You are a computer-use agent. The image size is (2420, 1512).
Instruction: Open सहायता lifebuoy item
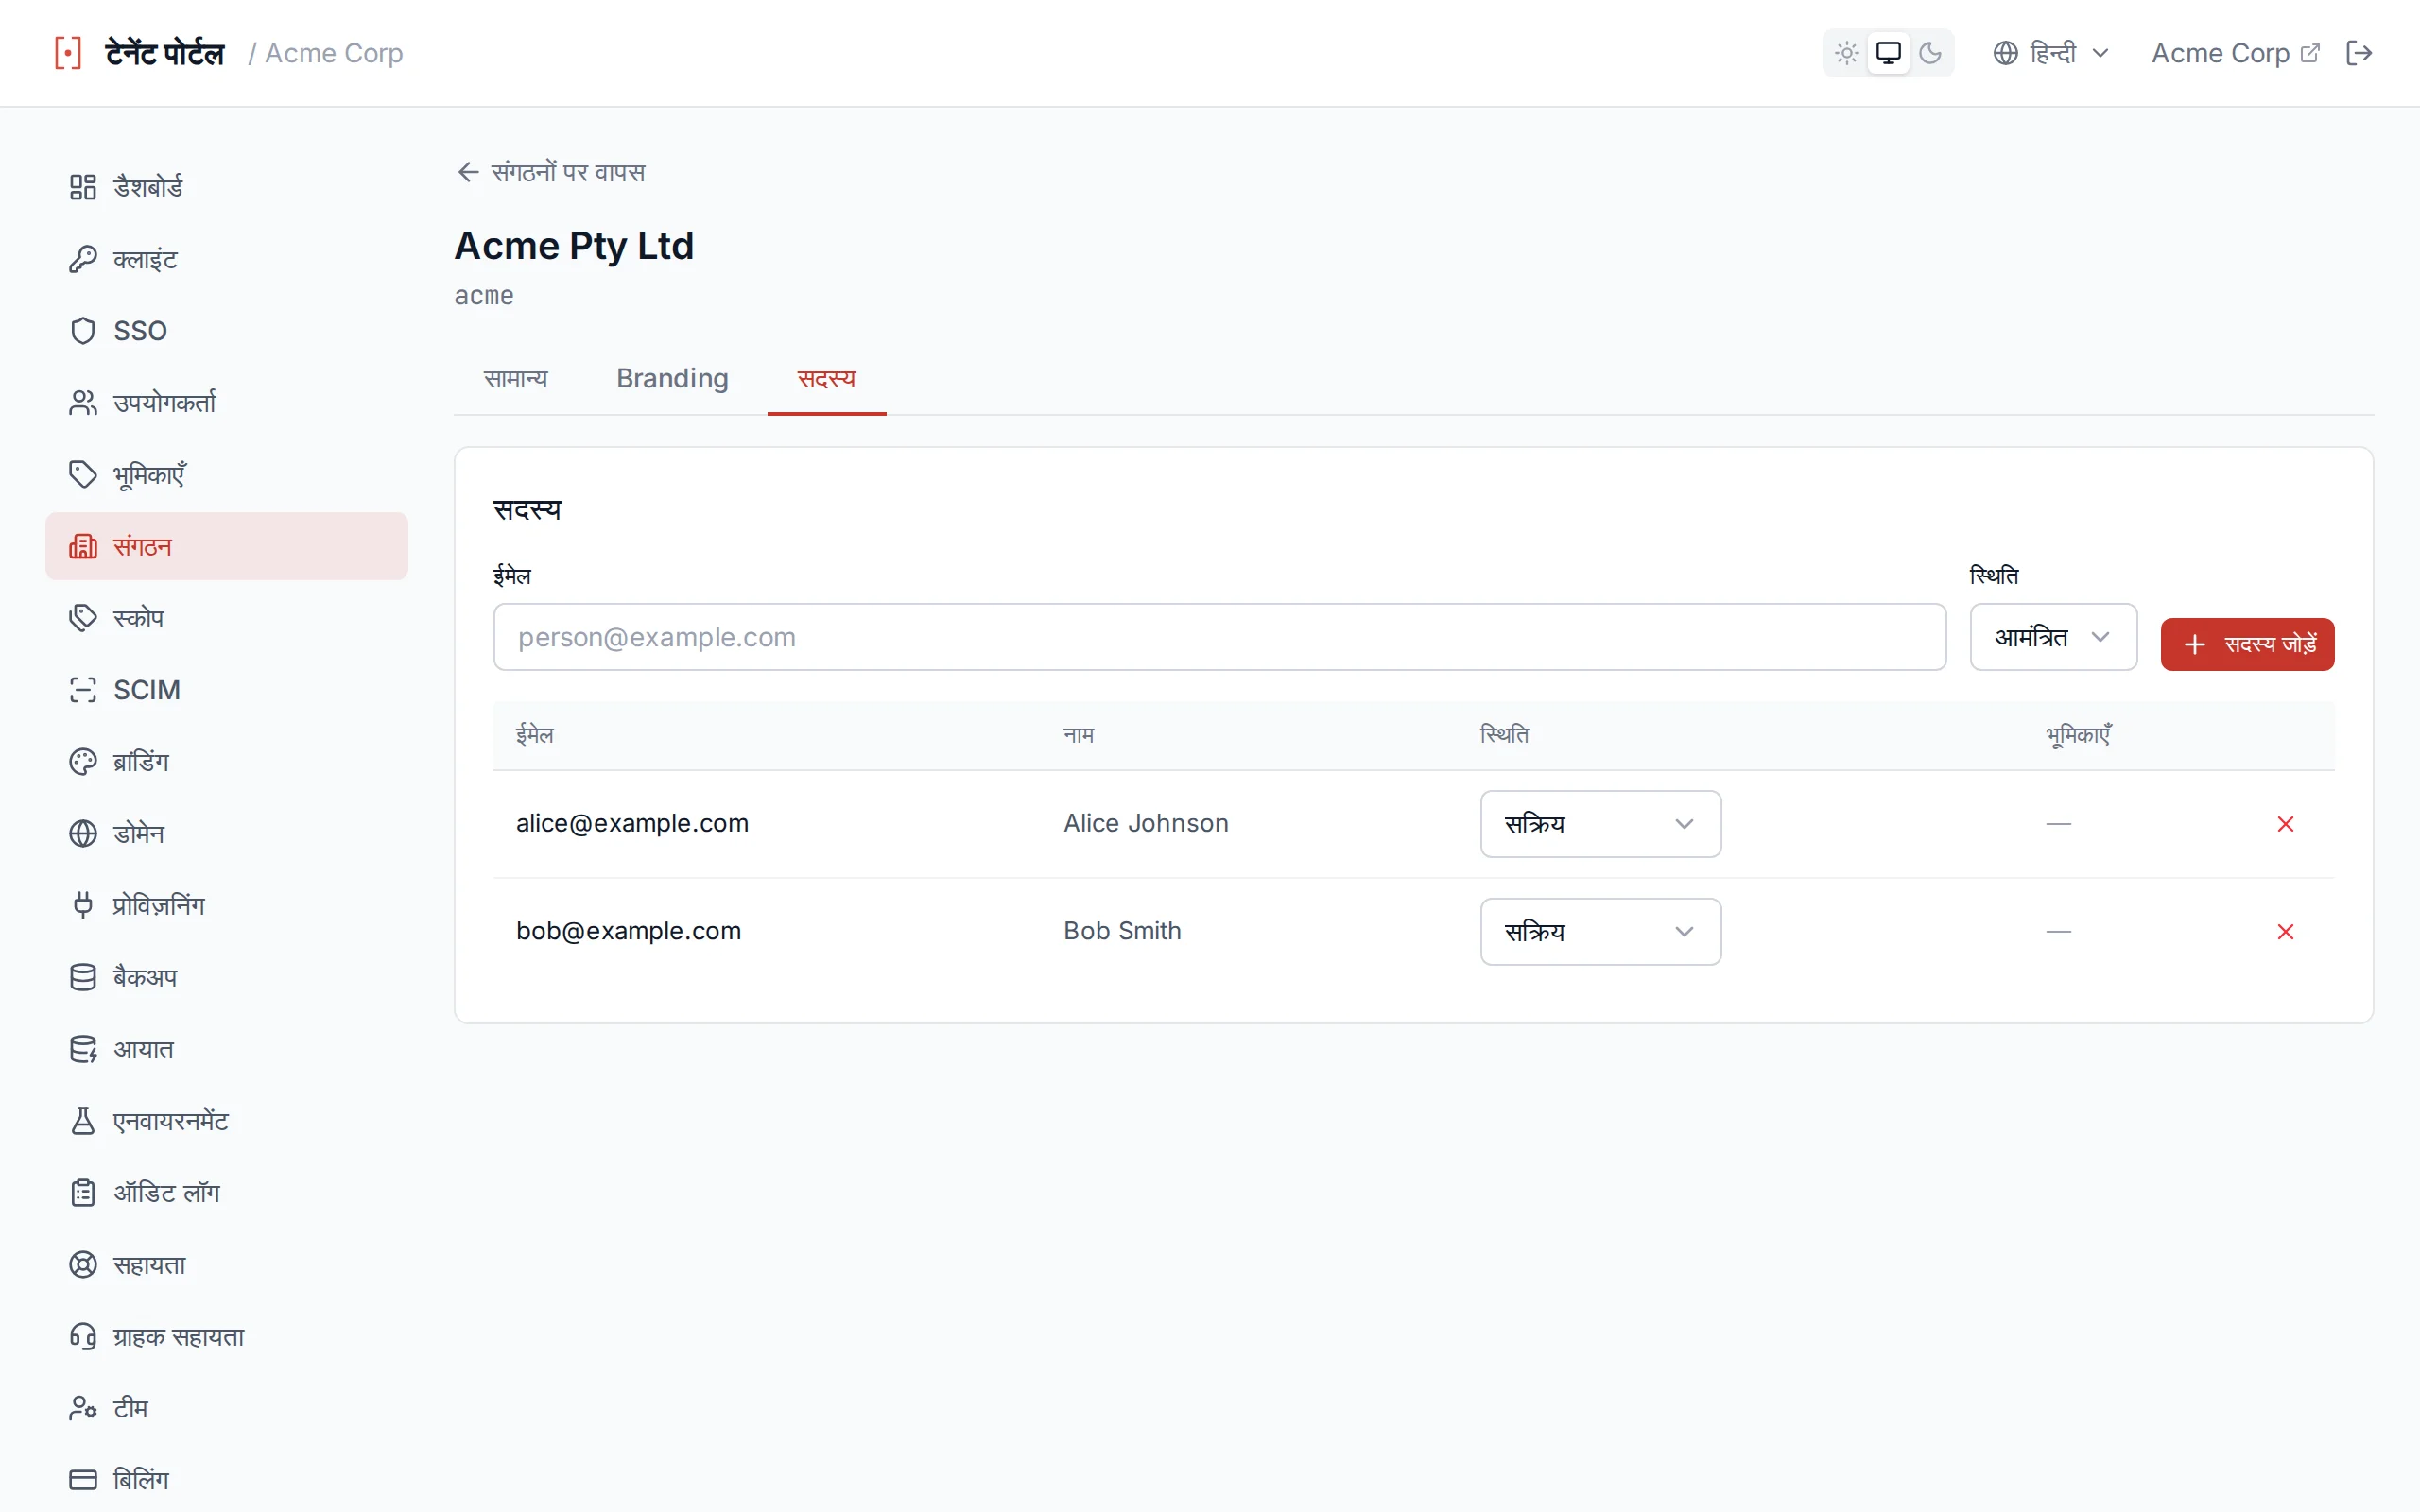click(x=226, y=1265)
